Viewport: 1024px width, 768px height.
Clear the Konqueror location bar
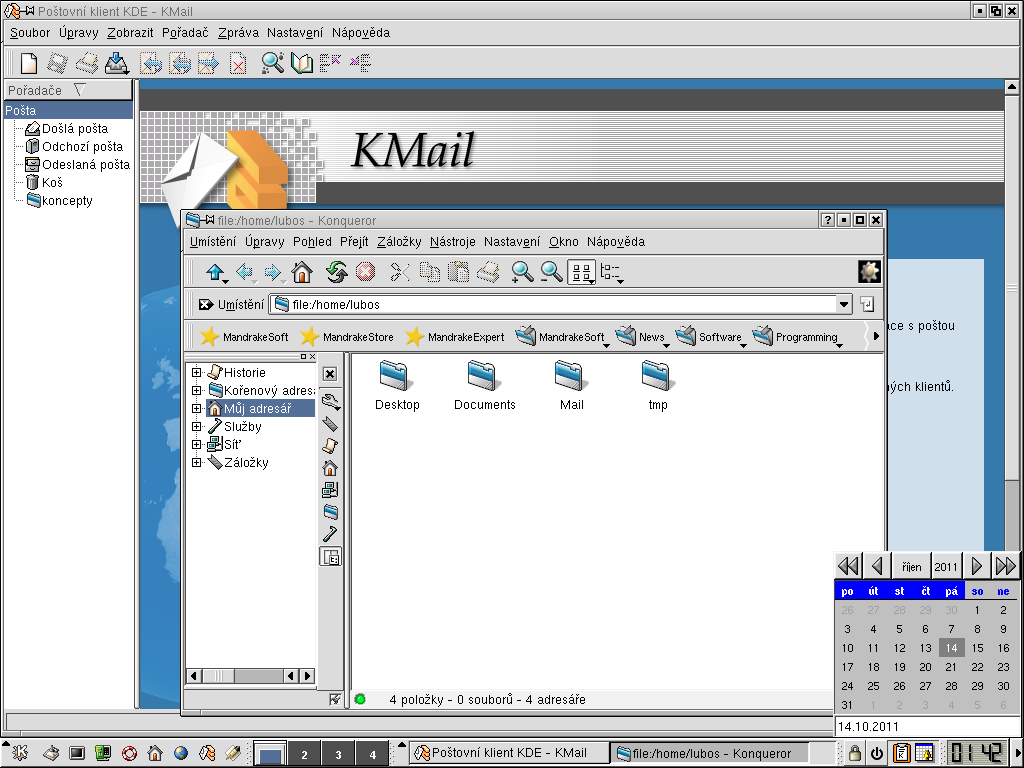click(x=206, y=304)
